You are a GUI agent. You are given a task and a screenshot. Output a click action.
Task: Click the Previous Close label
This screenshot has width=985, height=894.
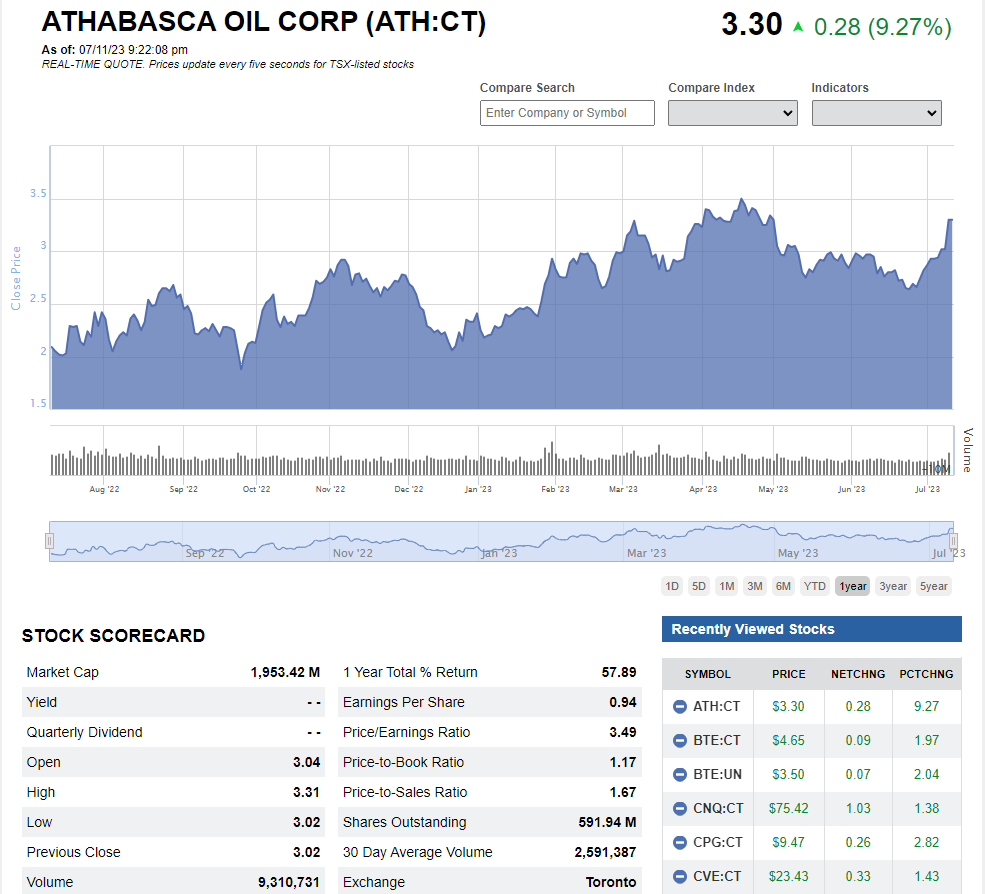tap(73, 853)
